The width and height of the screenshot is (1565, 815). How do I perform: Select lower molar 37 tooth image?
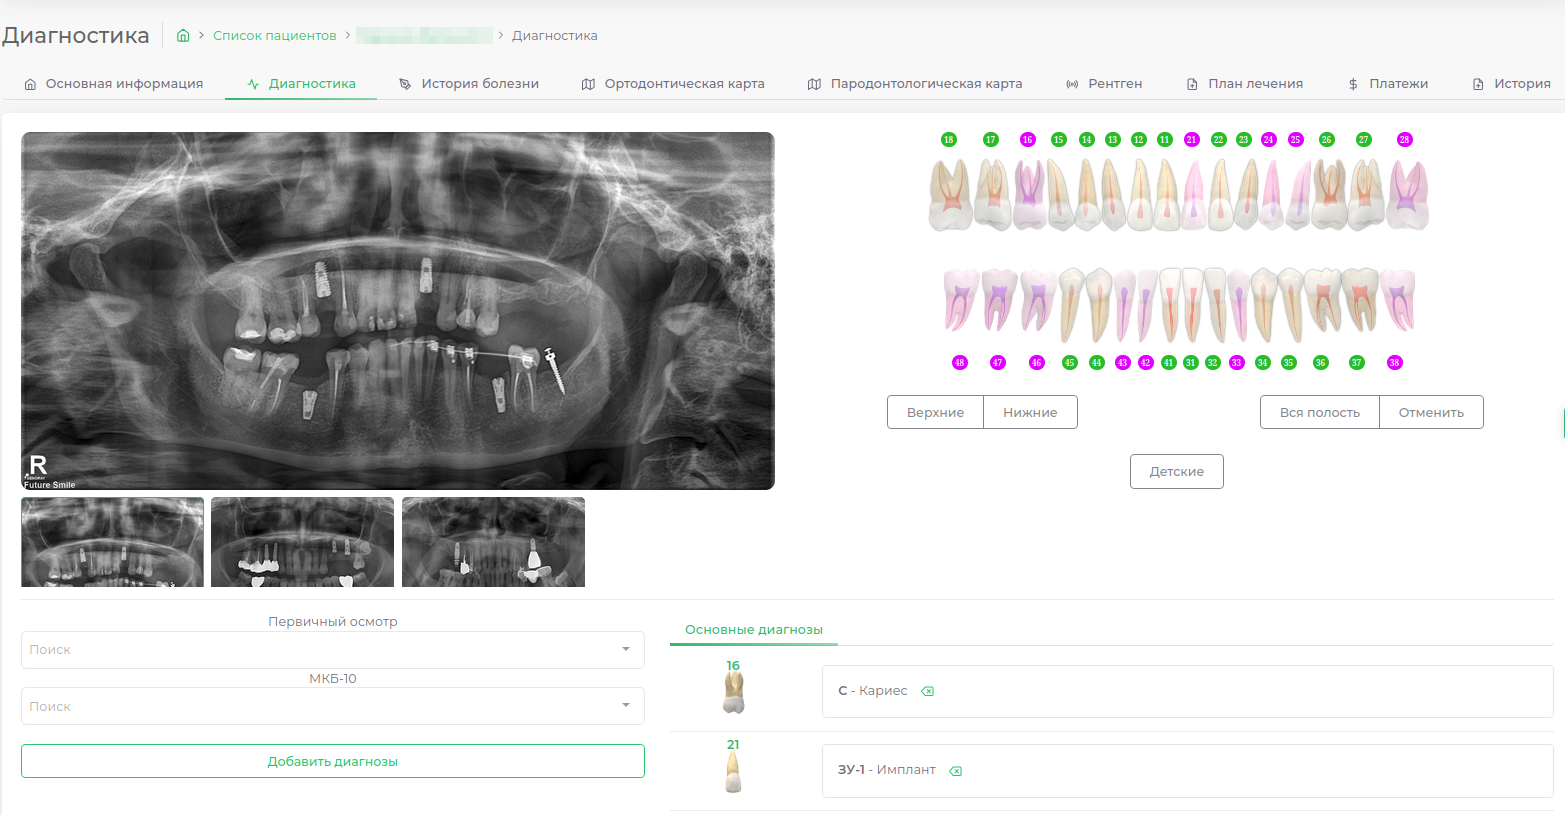1360,300
